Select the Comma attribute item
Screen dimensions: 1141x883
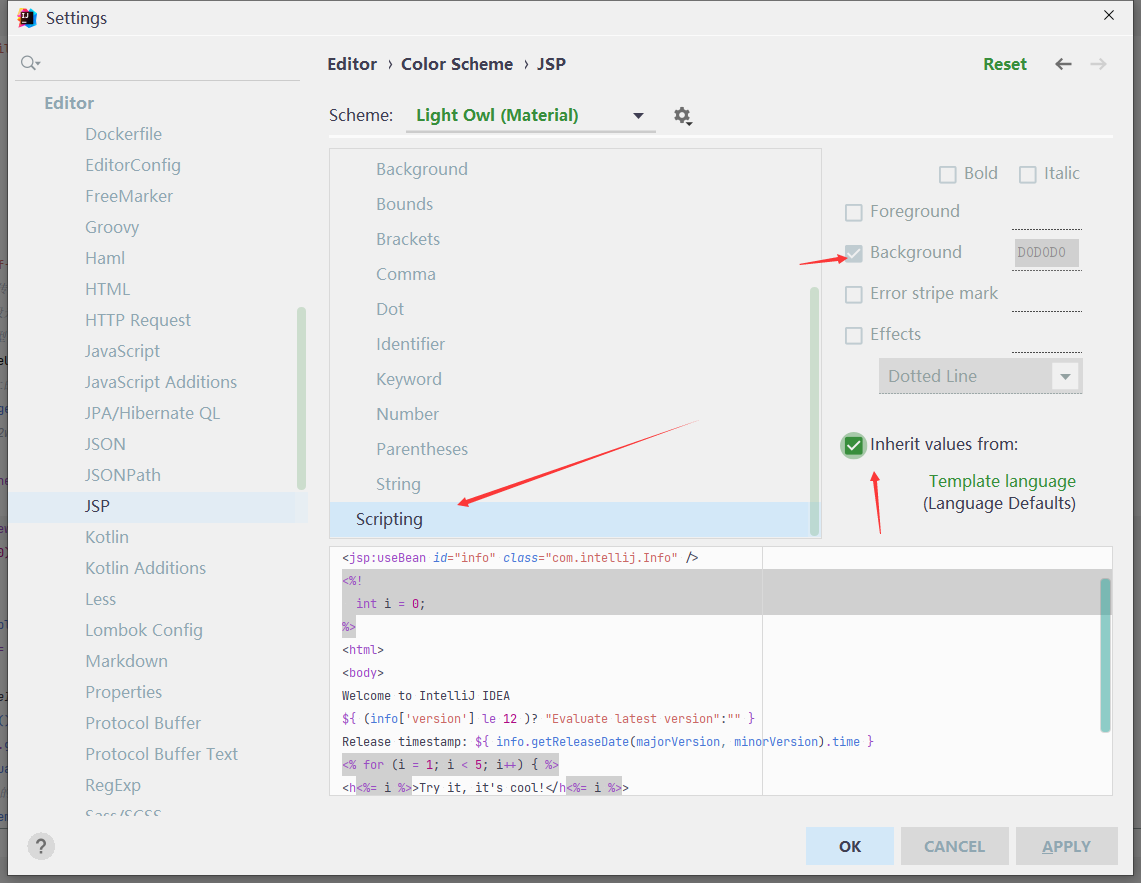pyautogui.click(x=406, y=274)
